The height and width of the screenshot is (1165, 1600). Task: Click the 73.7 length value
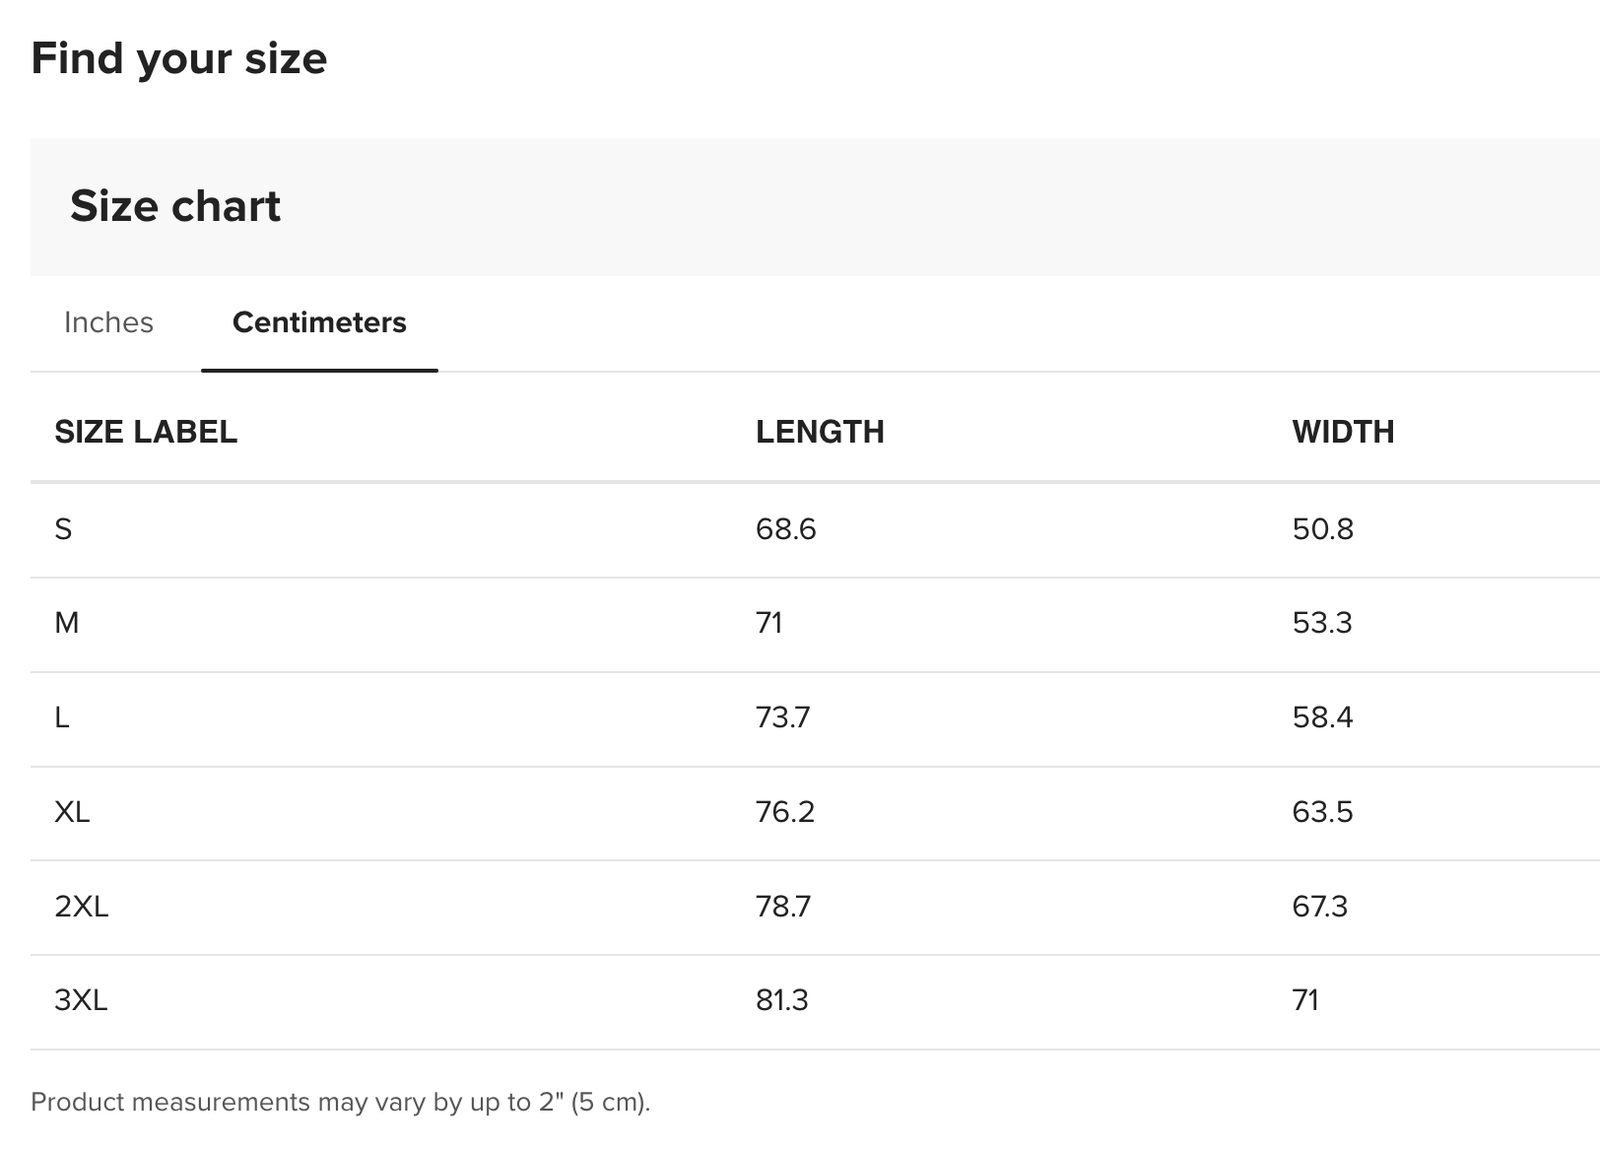[x=782, y=717]
